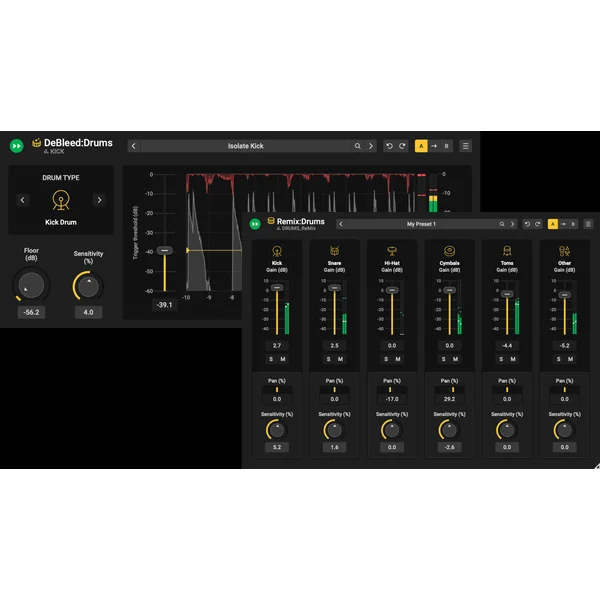Open the hamburger menu in Remix:Drums

(588, 224)
